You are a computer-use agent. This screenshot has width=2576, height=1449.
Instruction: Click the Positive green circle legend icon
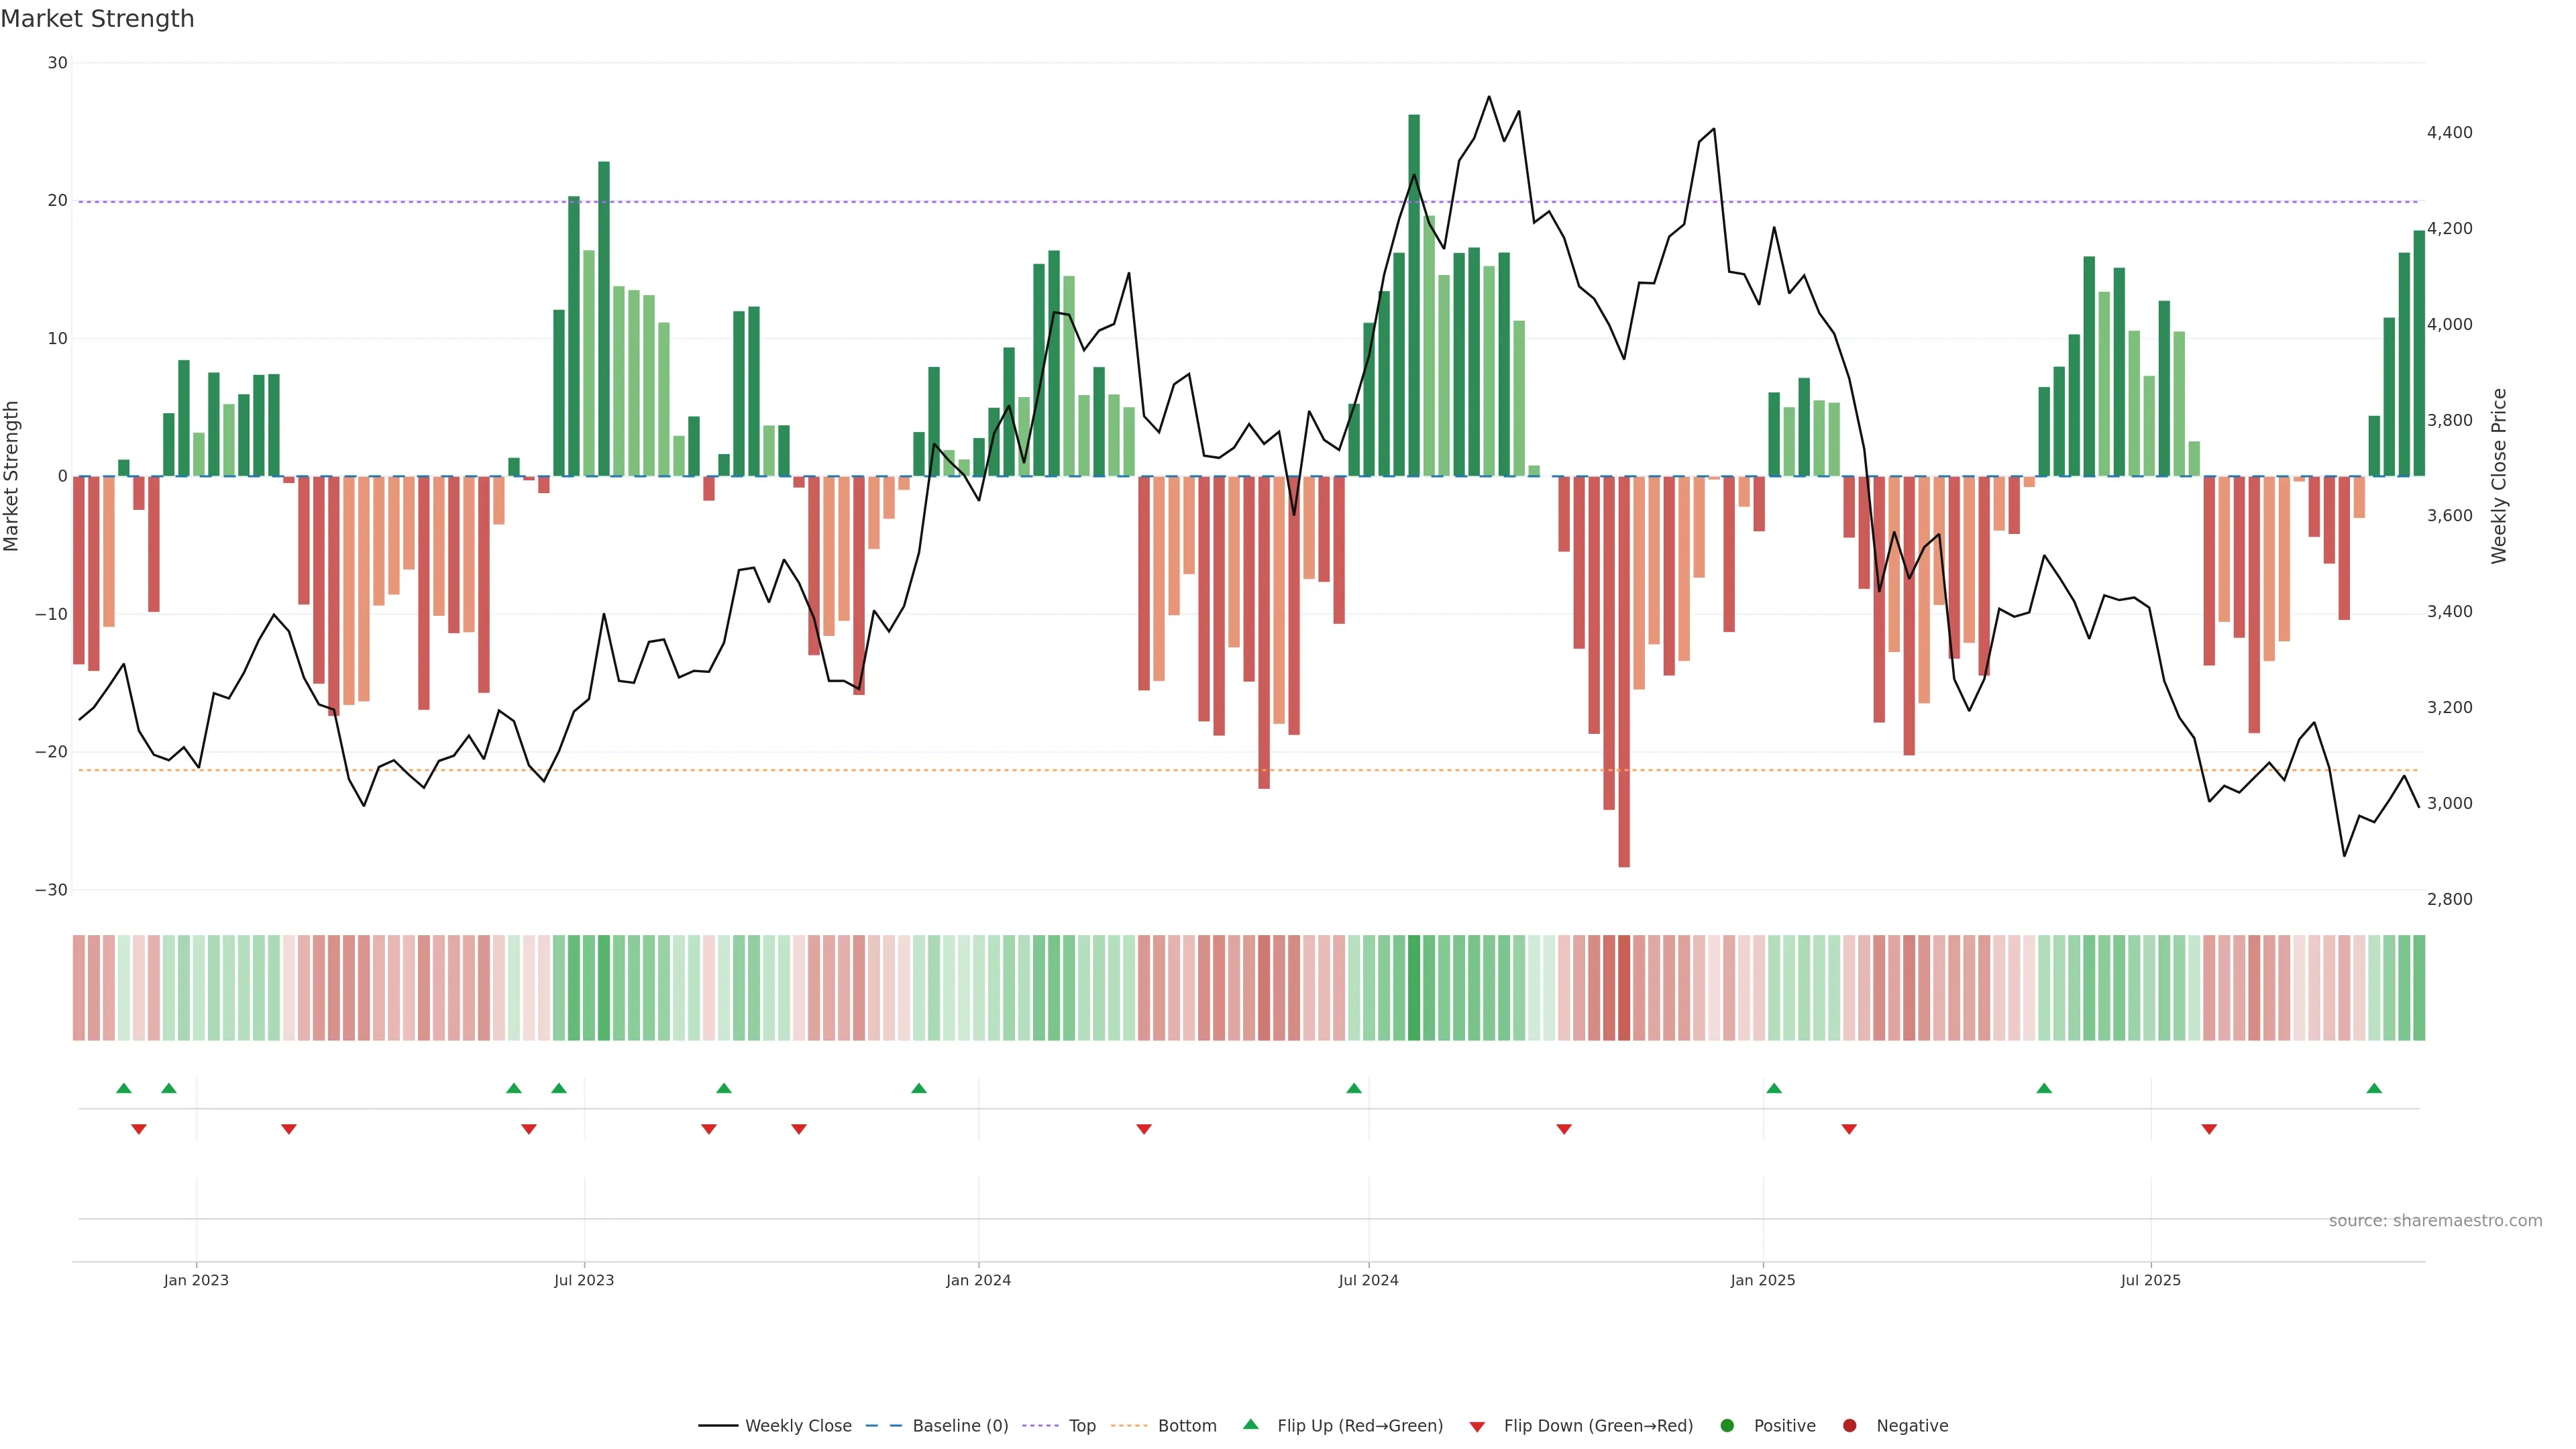[x=1727, y=1425]
